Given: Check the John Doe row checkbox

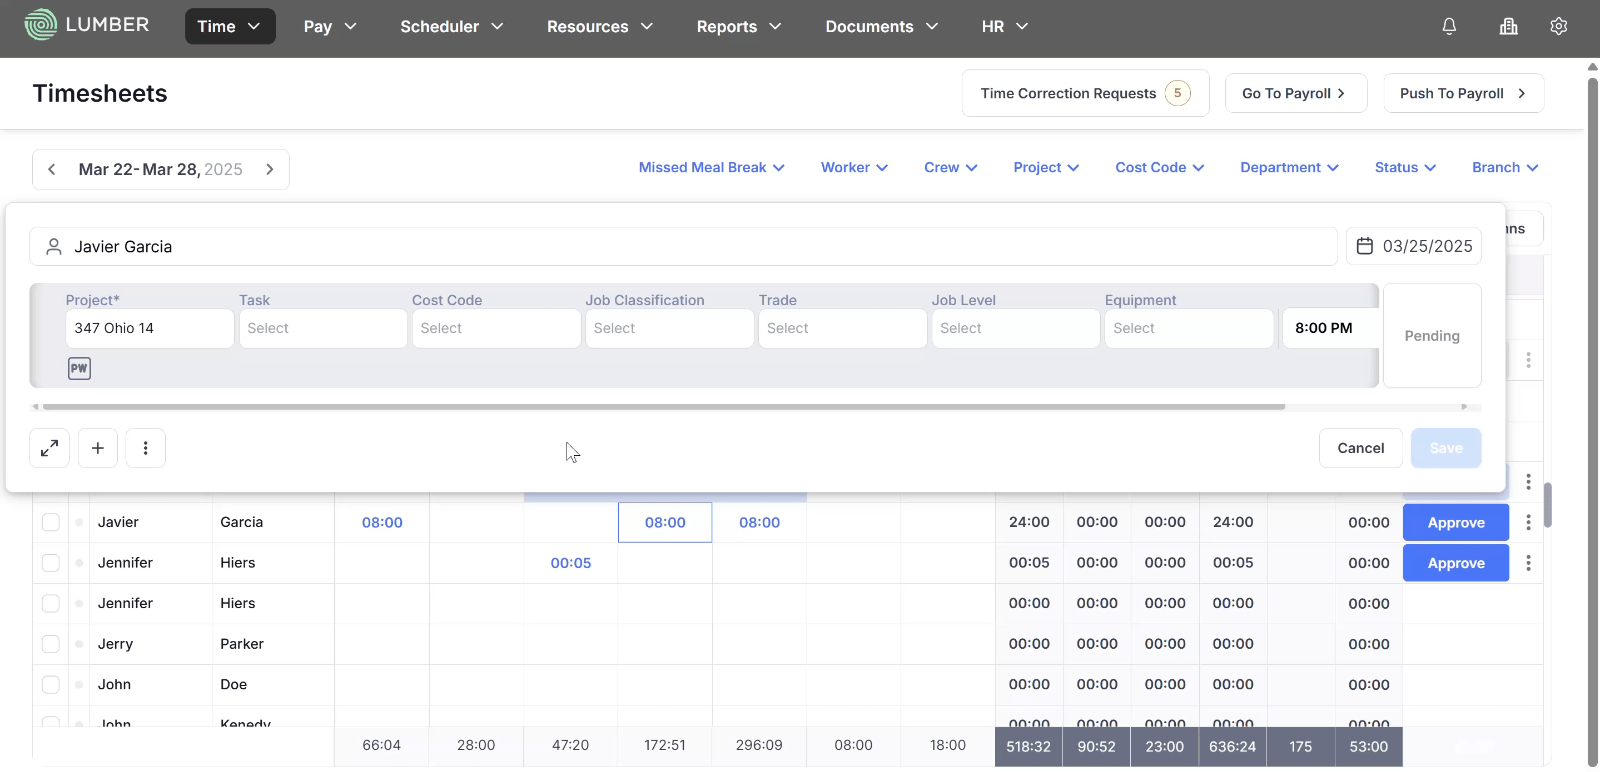Looking at the screenshot, I should (x=51, y=684).
